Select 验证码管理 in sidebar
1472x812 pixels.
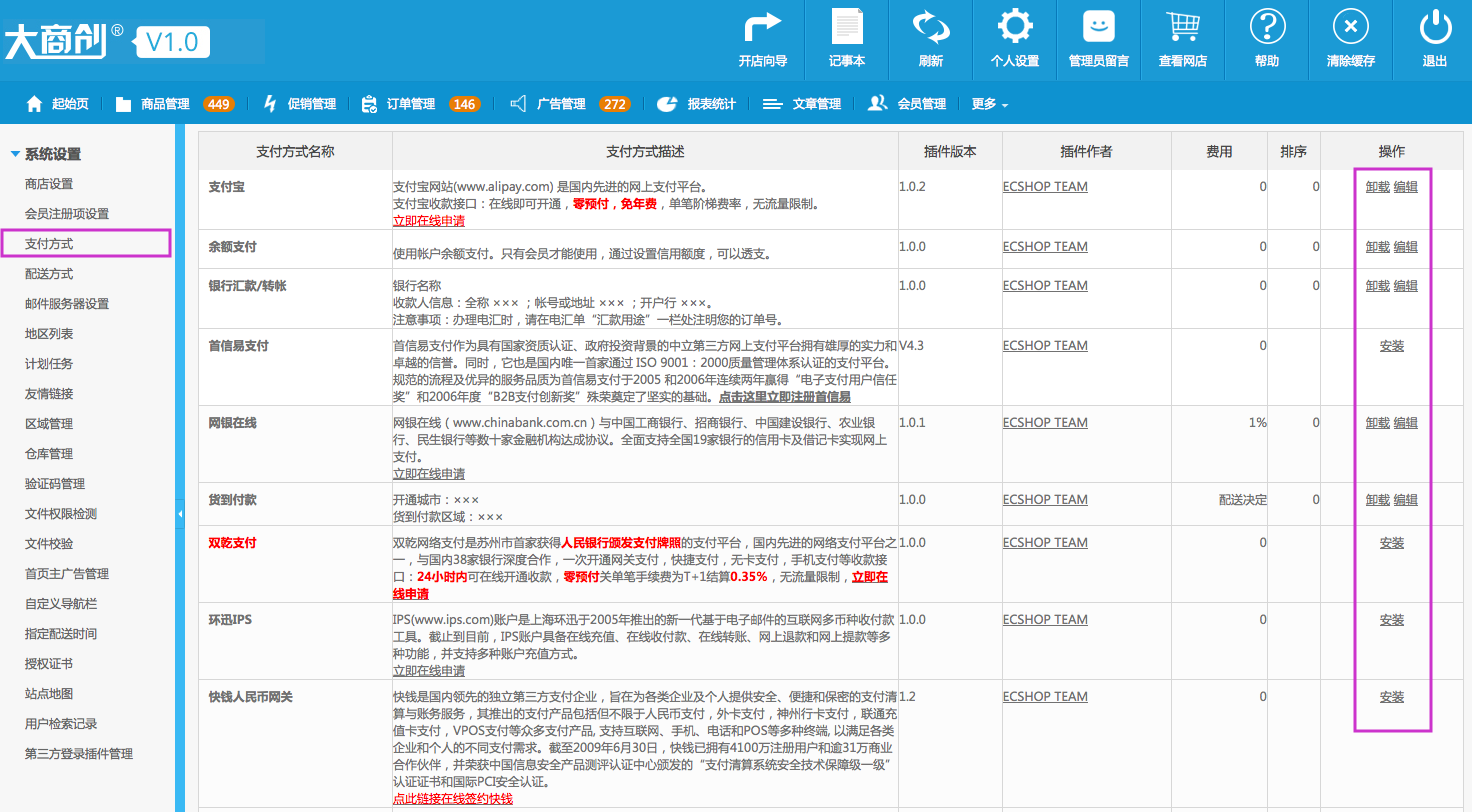click(55, 484)
